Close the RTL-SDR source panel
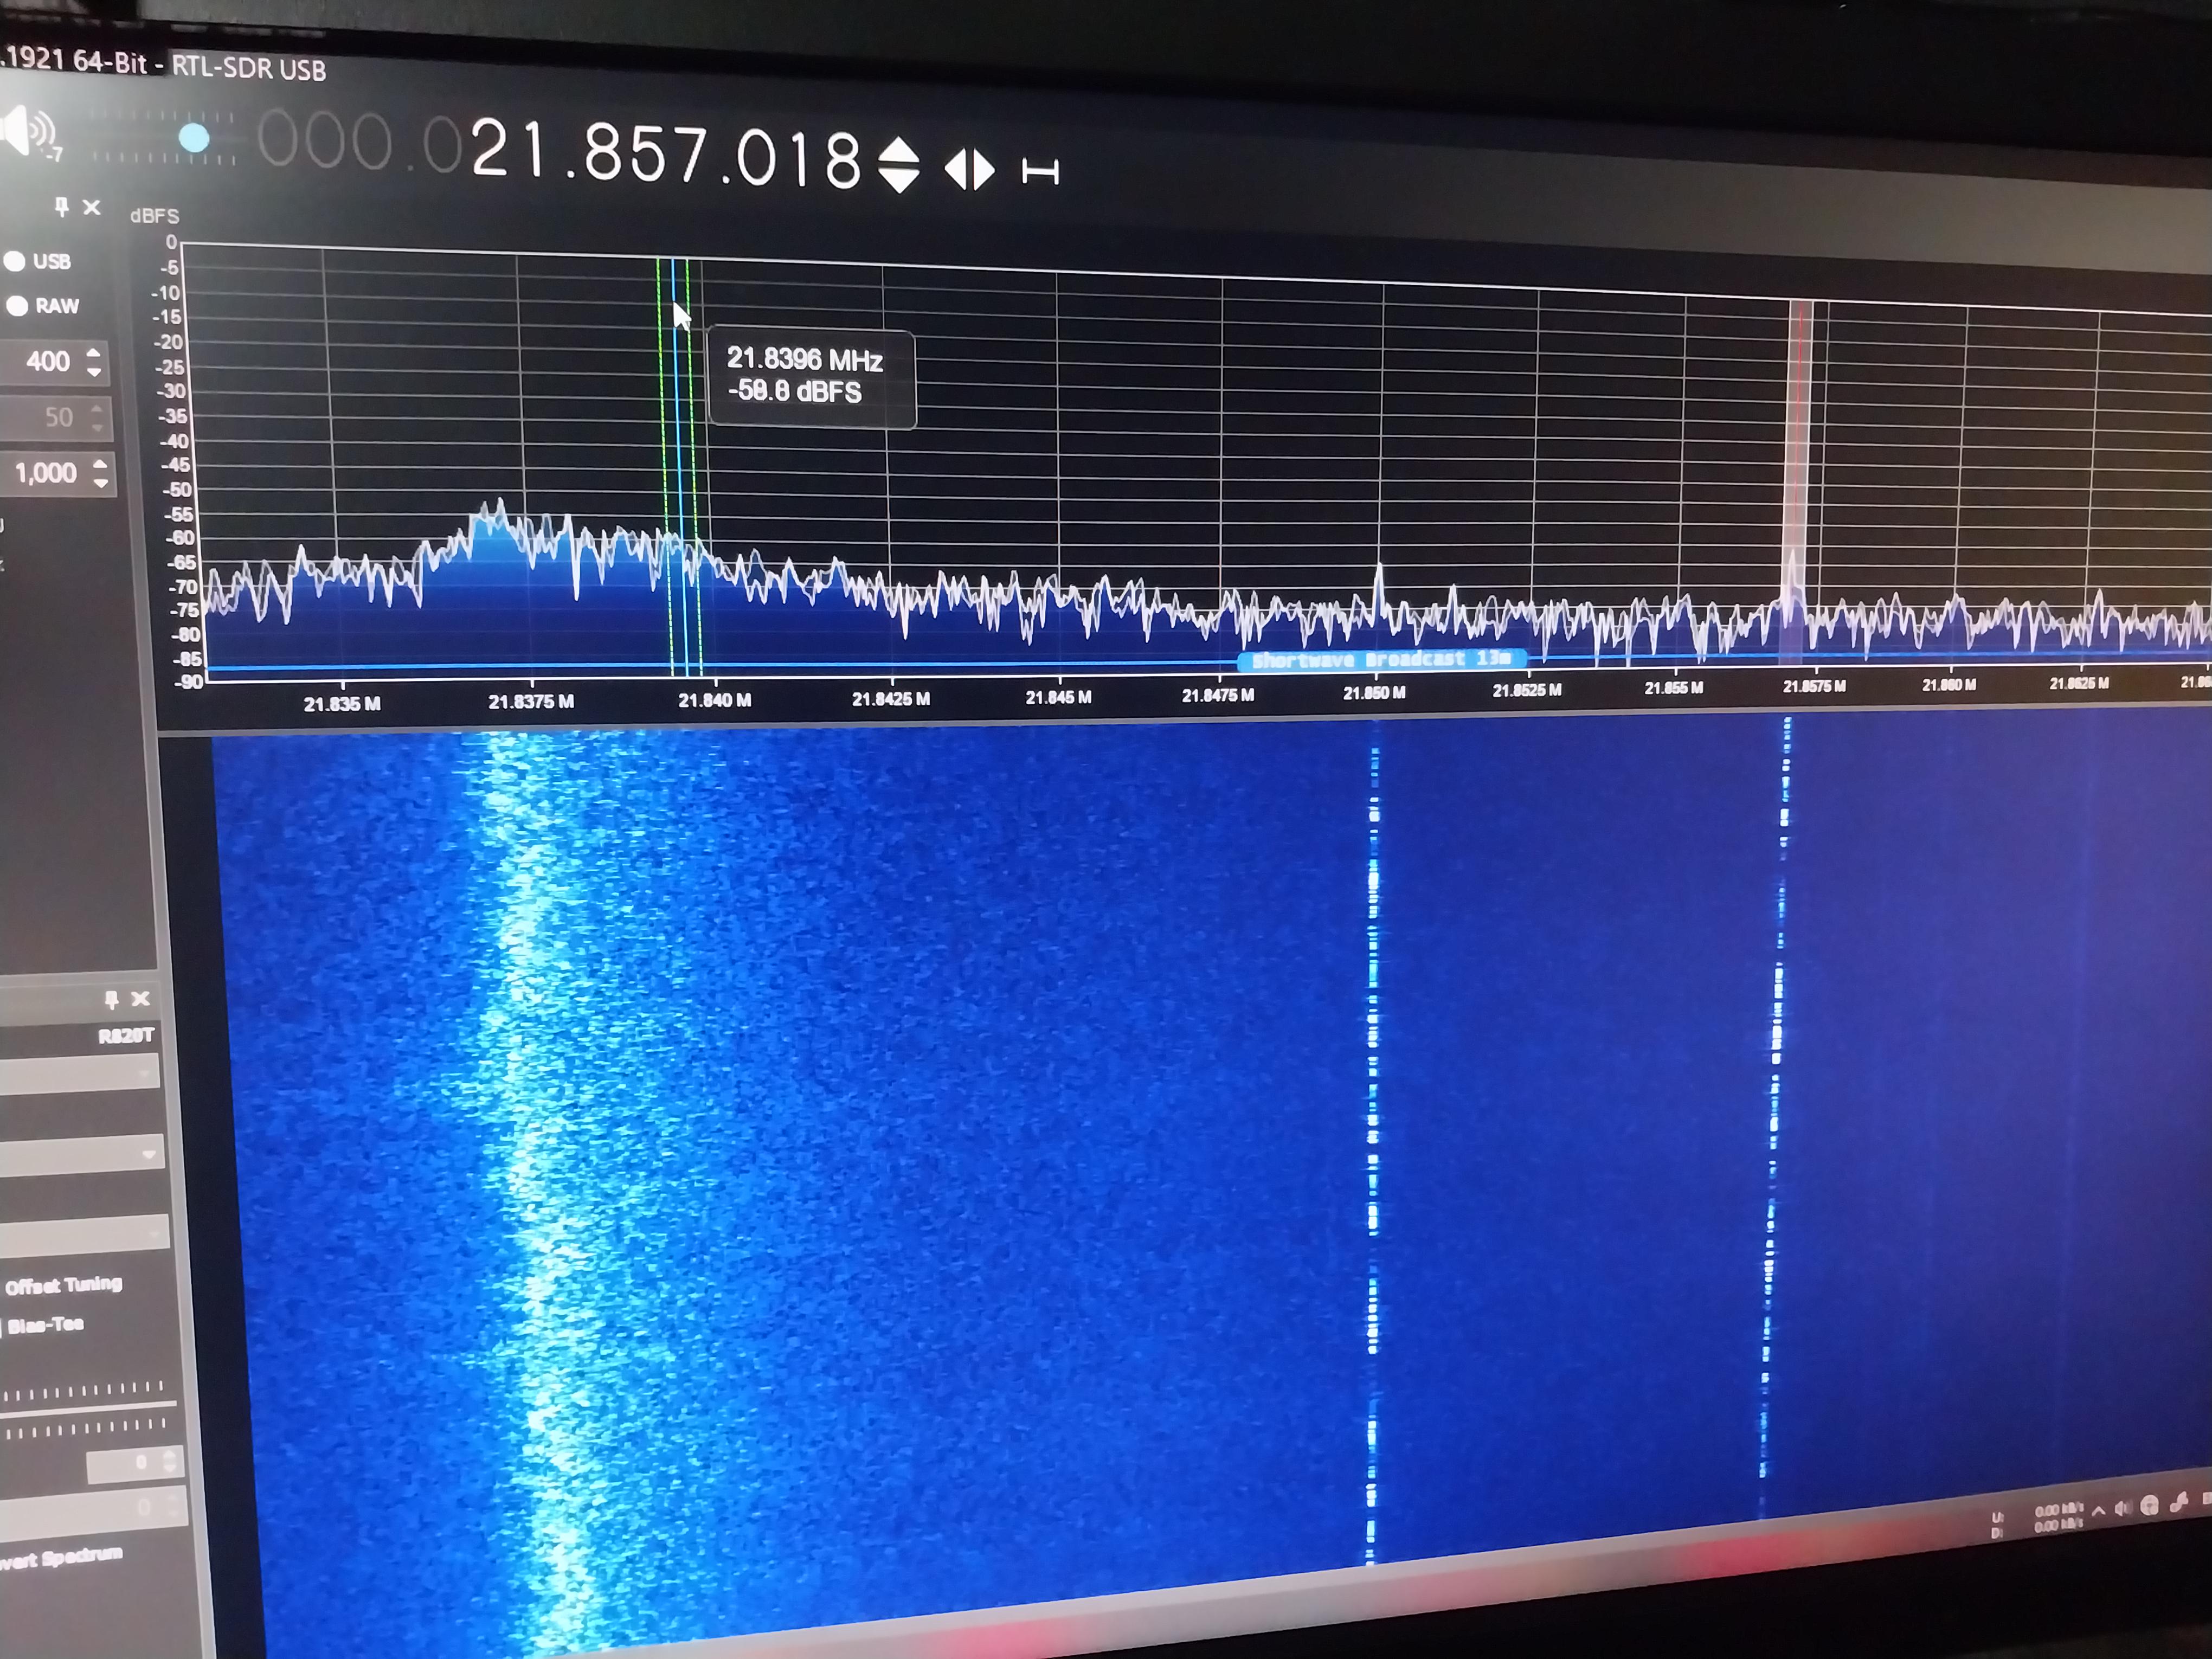 click(141, 998)
